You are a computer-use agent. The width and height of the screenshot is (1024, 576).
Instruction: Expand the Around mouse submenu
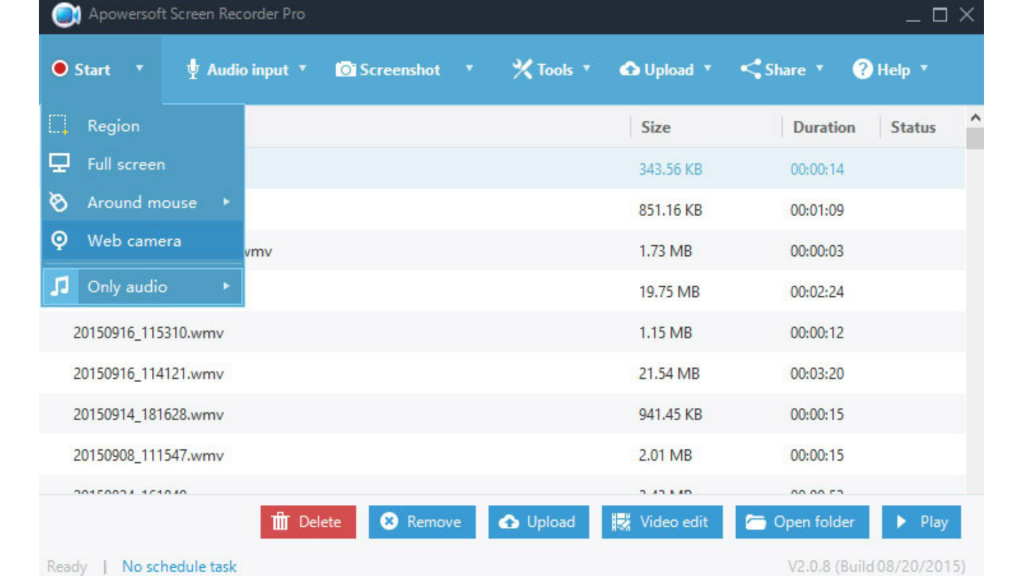click(x=226, y=202)
